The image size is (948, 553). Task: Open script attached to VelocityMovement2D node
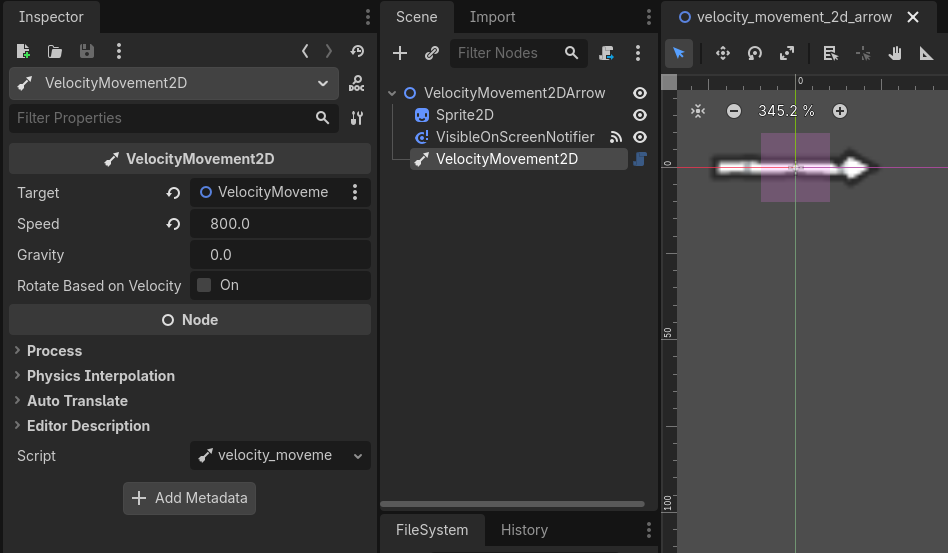tap(640, 159)
